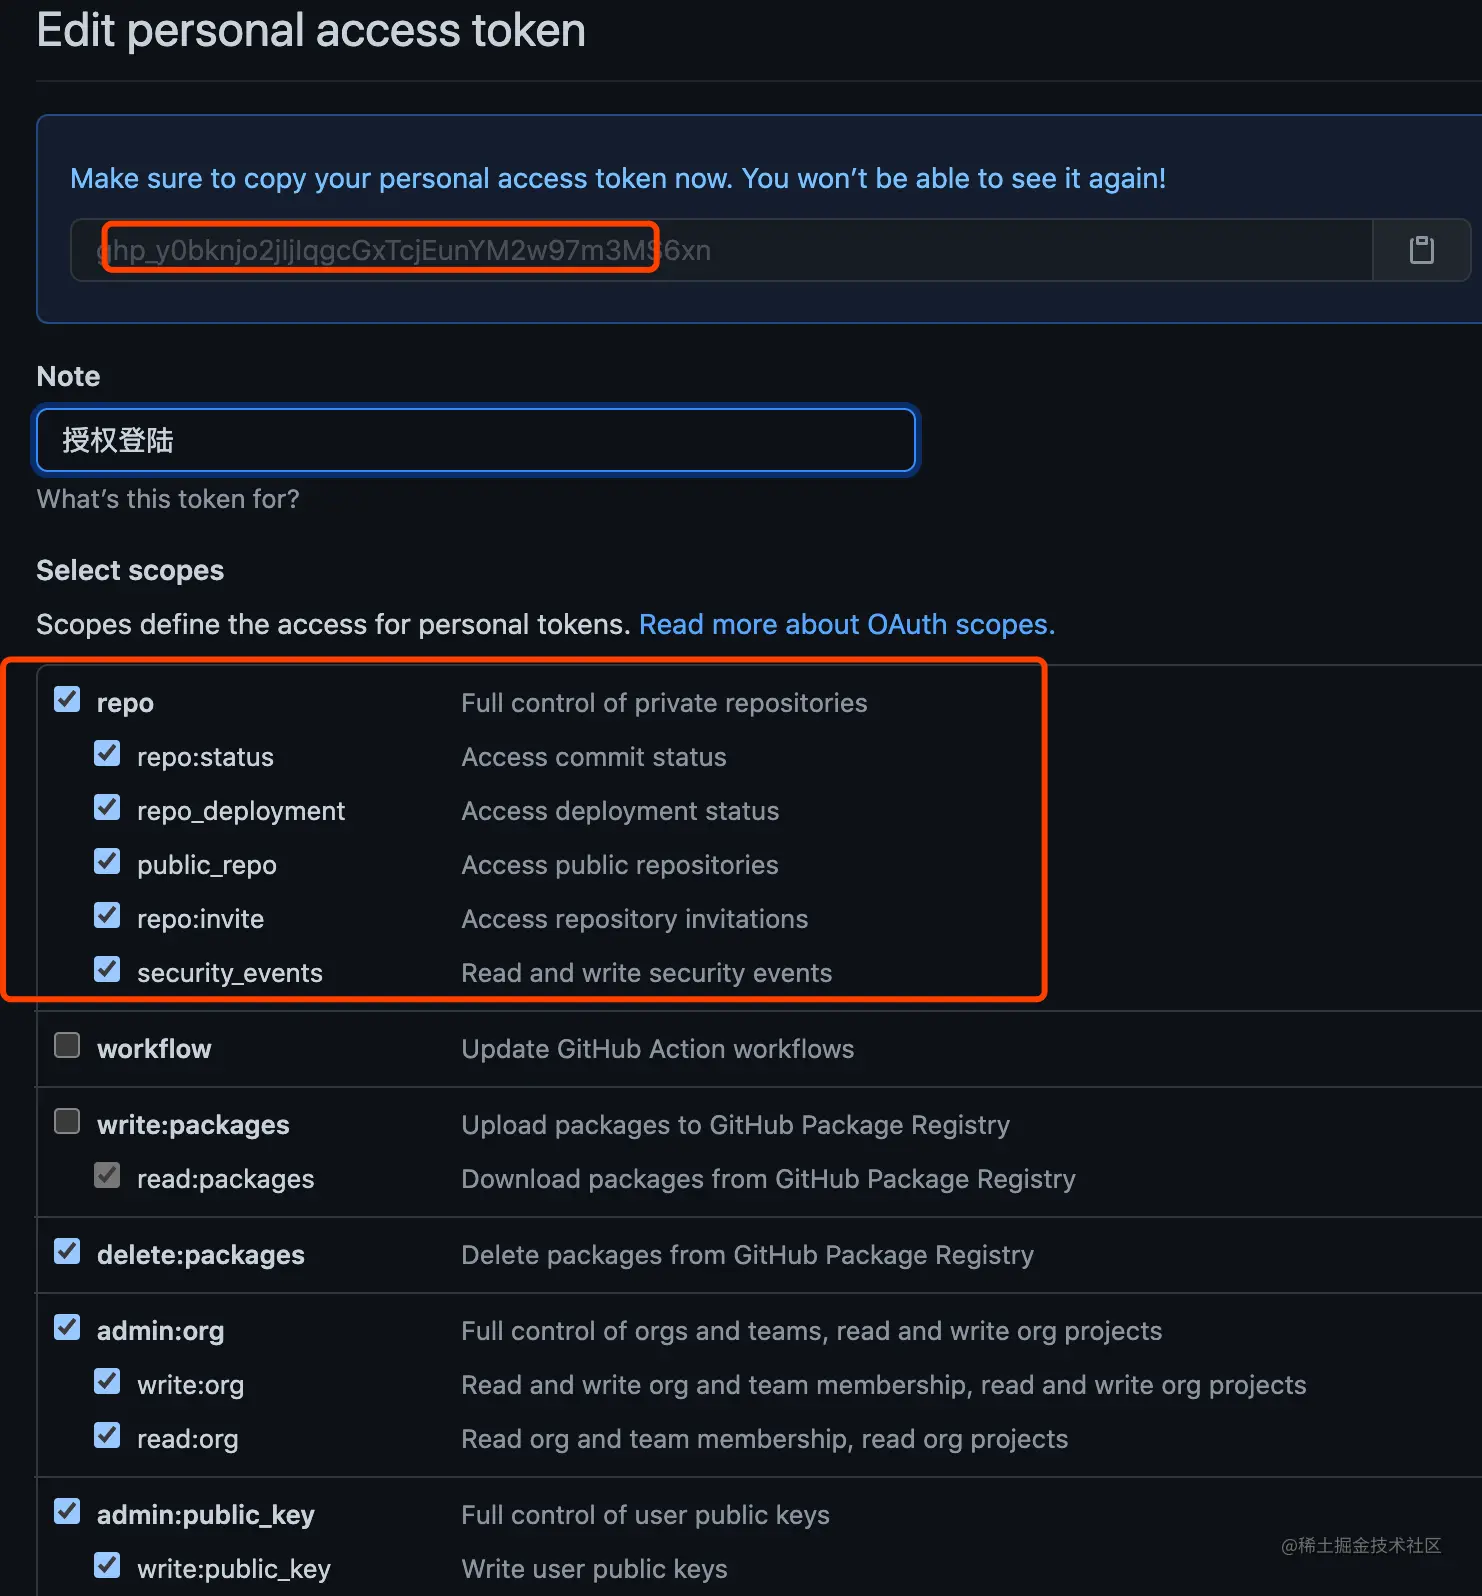Toggle the read:org checkbox
The image size is (1482, 1596).
point(107,1435)
